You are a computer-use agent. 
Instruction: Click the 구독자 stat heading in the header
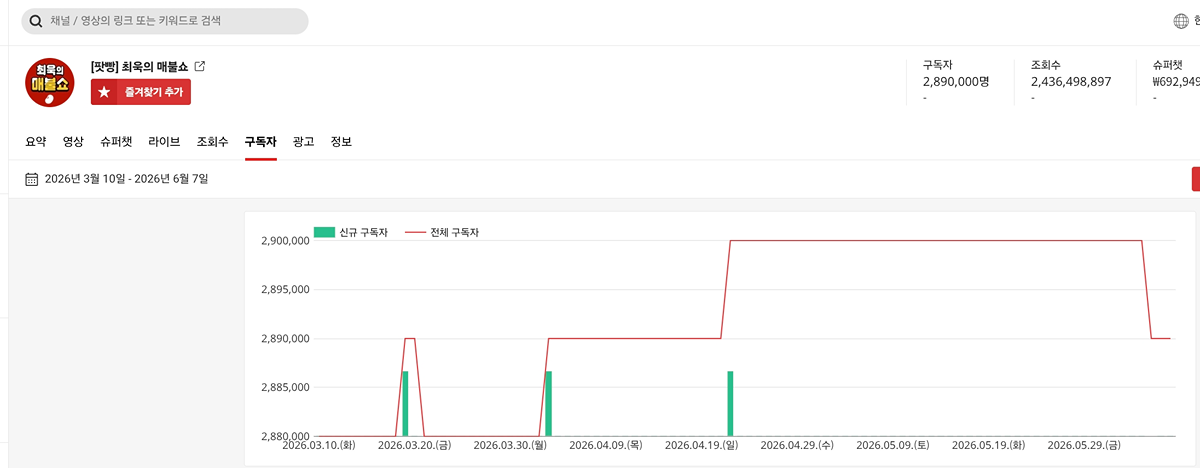(938, 64)
